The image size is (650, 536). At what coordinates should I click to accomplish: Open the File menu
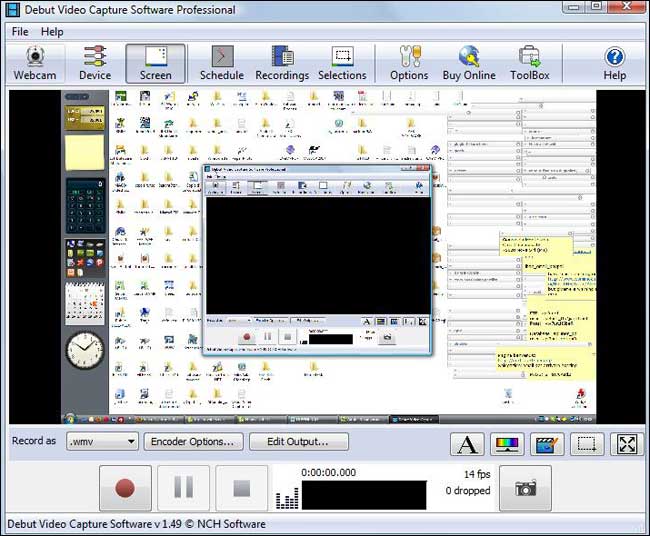tap(20, 32)
